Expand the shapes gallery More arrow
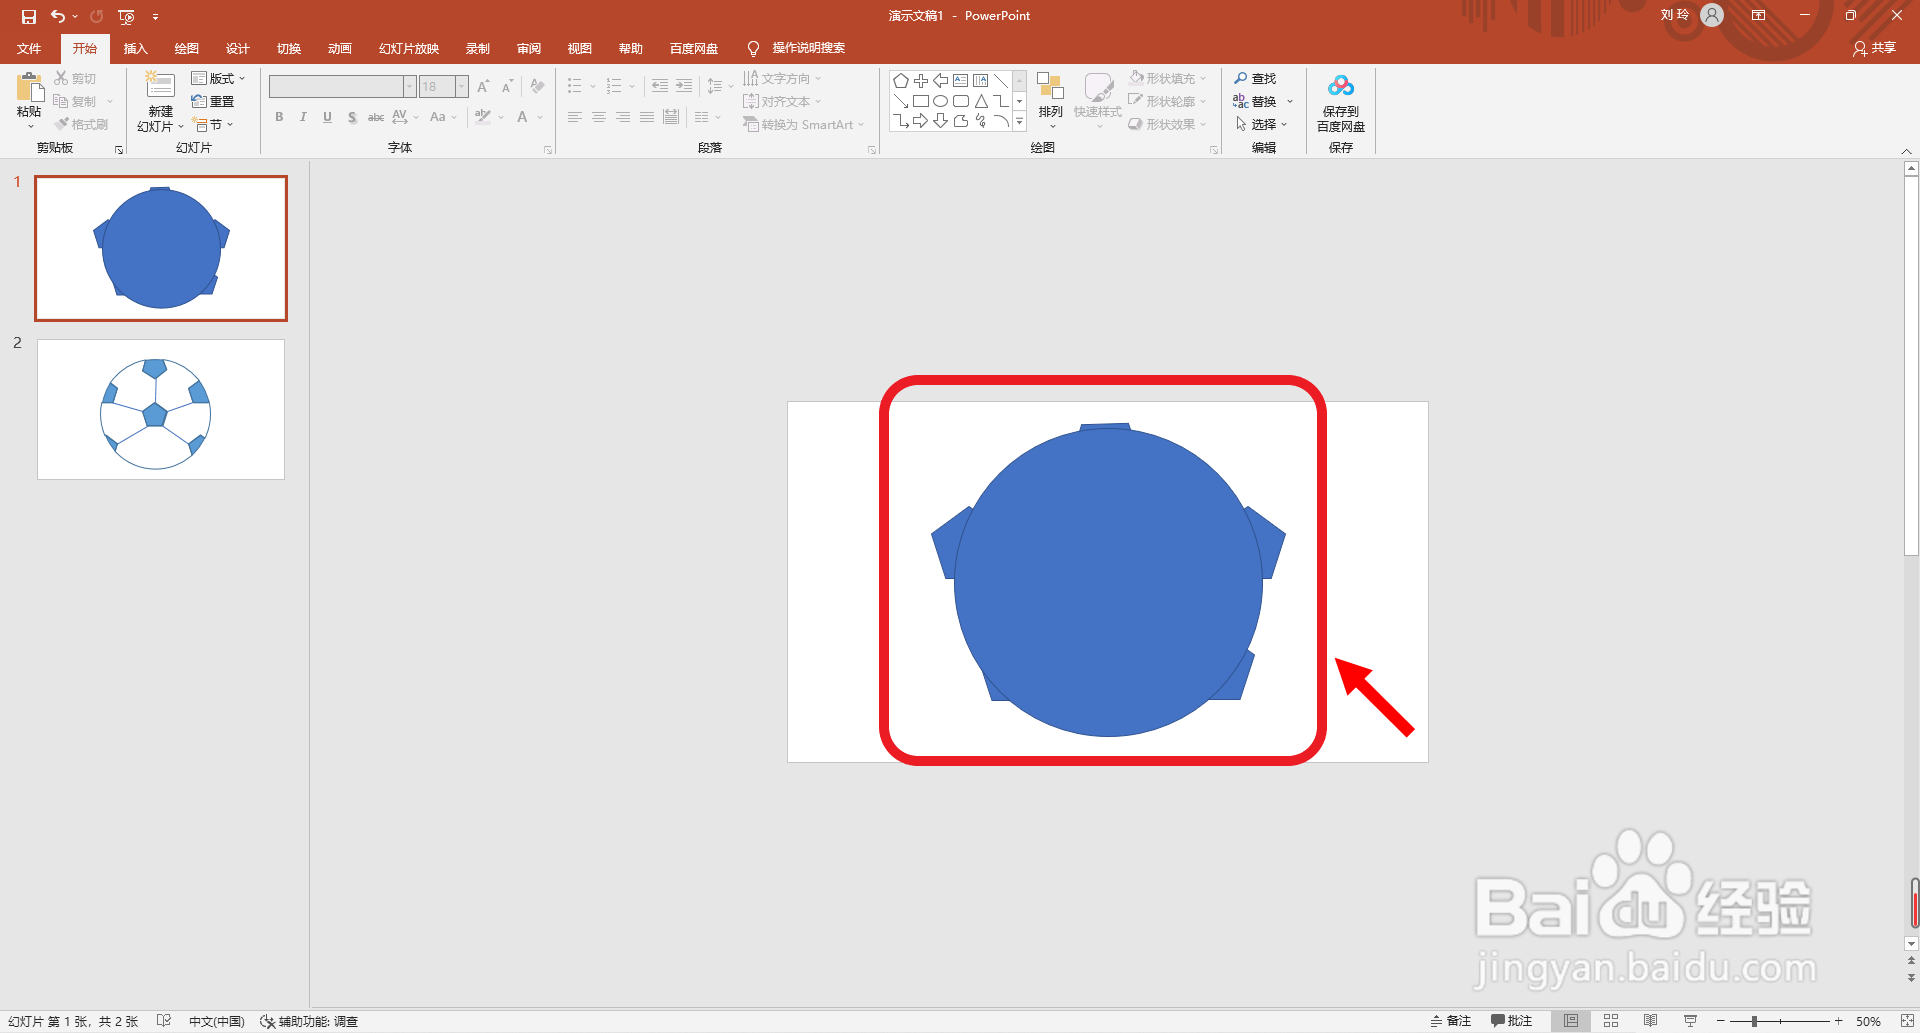1920x1033 pixels. point(1019,122)
